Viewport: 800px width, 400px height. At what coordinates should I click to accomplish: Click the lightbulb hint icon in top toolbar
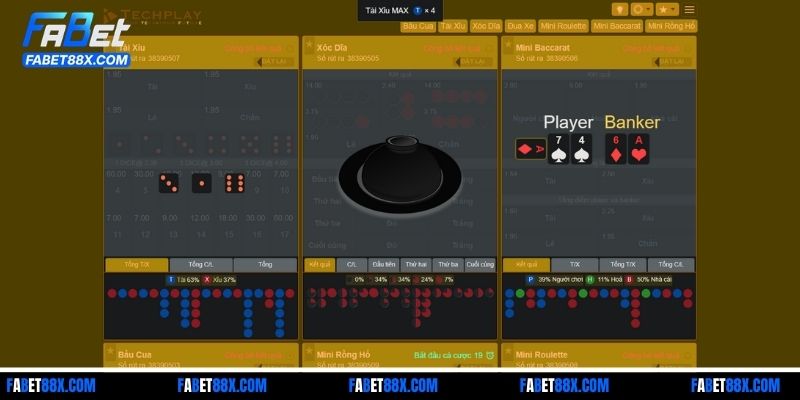619,10
